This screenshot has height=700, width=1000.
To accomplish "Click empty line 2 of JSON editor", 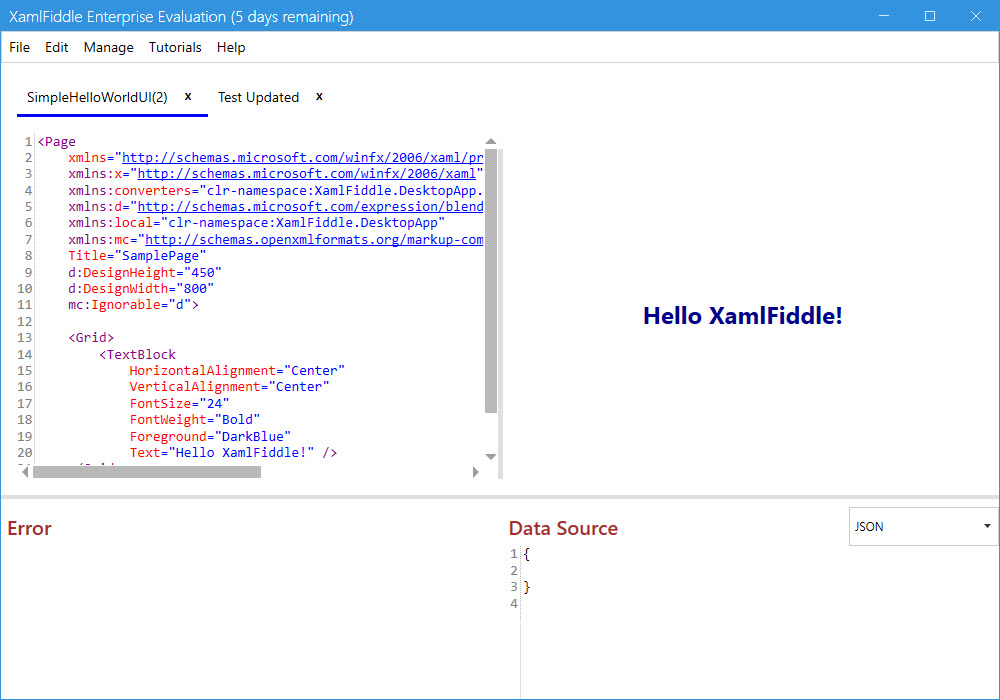I will [x=759, y=571].
